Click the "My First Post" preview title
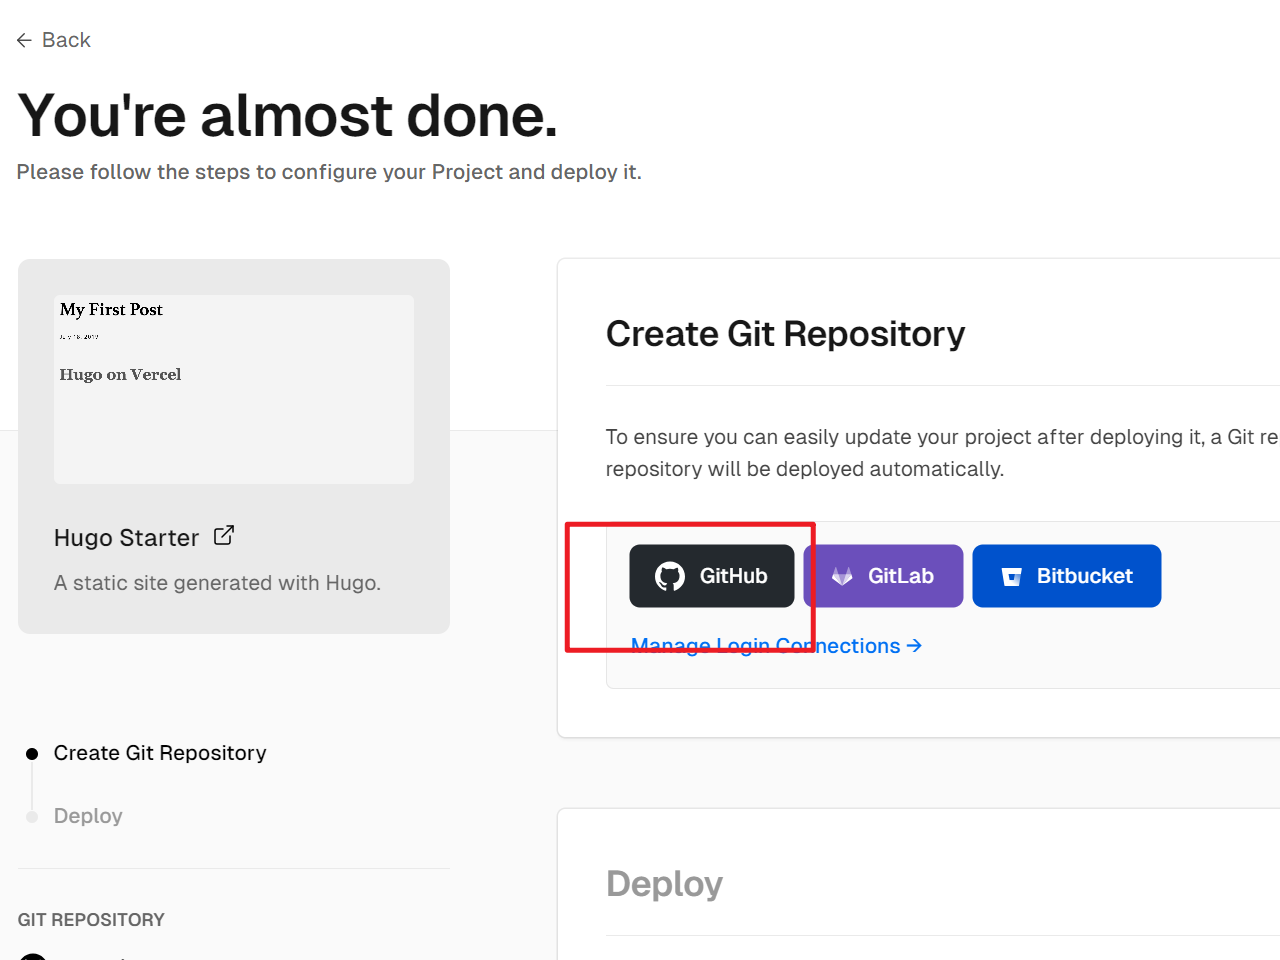 [111, 310]
